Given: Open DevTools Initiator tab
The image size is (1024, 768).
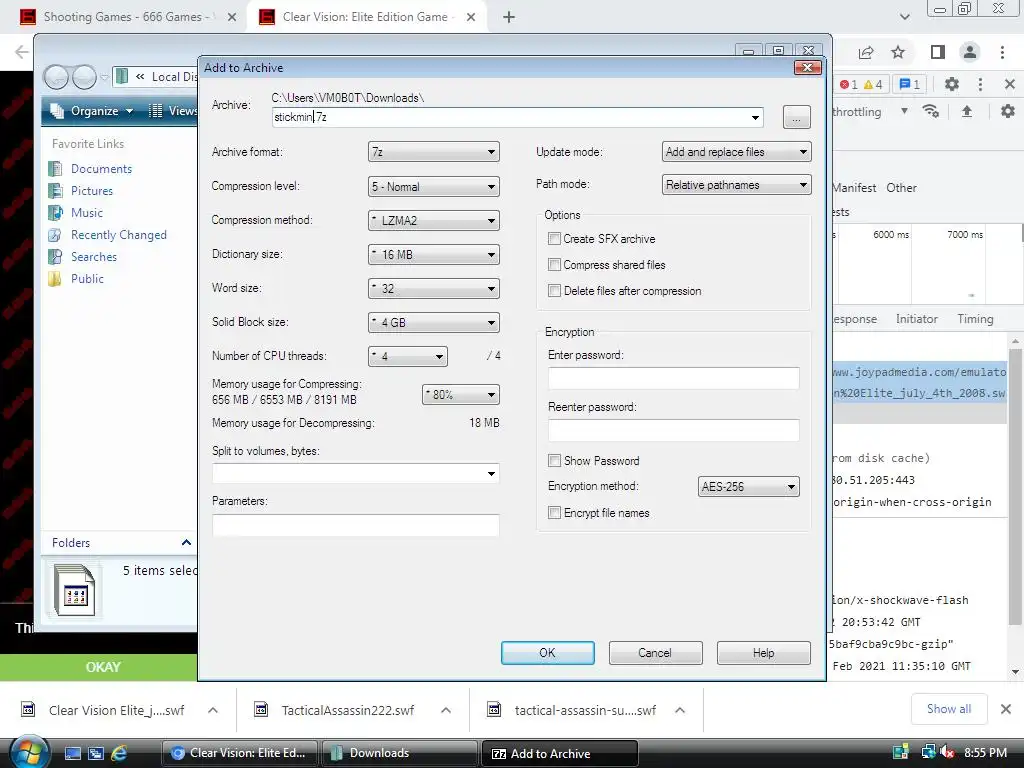Looking at the screenshot, I should click(x=916, y=319).
